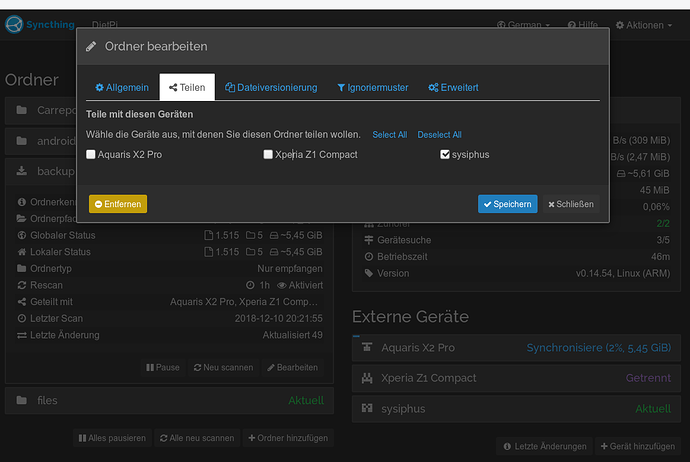This screenshot has height=462, width=690.
Task: Open the German language dropdown
Action: tap(523, 25)
